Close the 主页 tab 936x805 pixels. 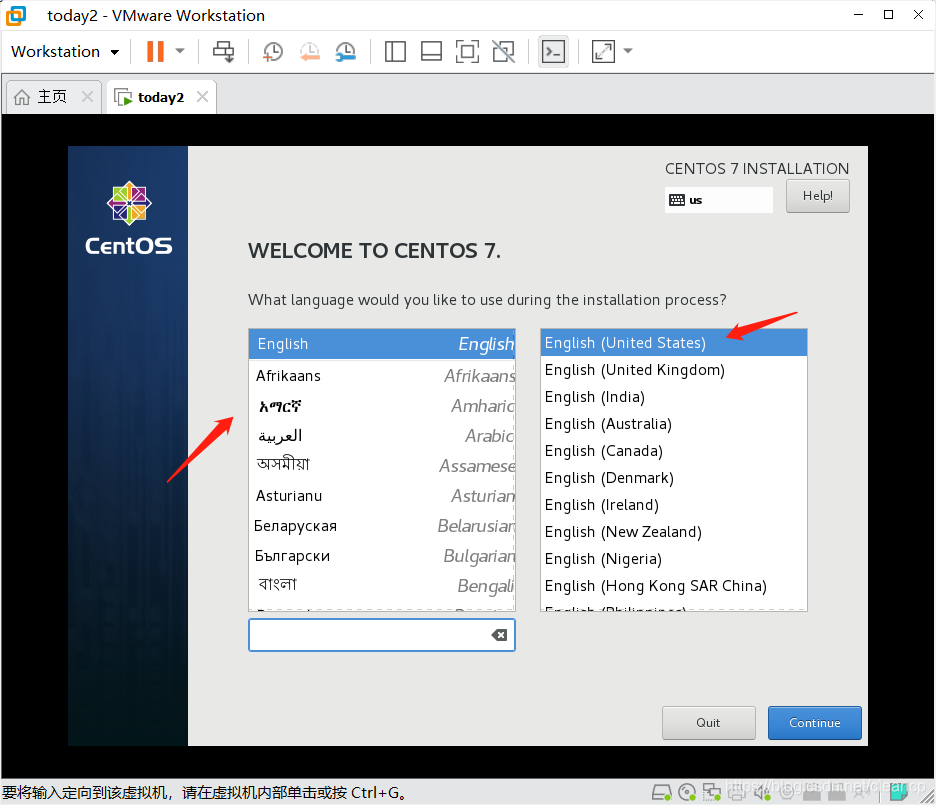click(87, 97)
